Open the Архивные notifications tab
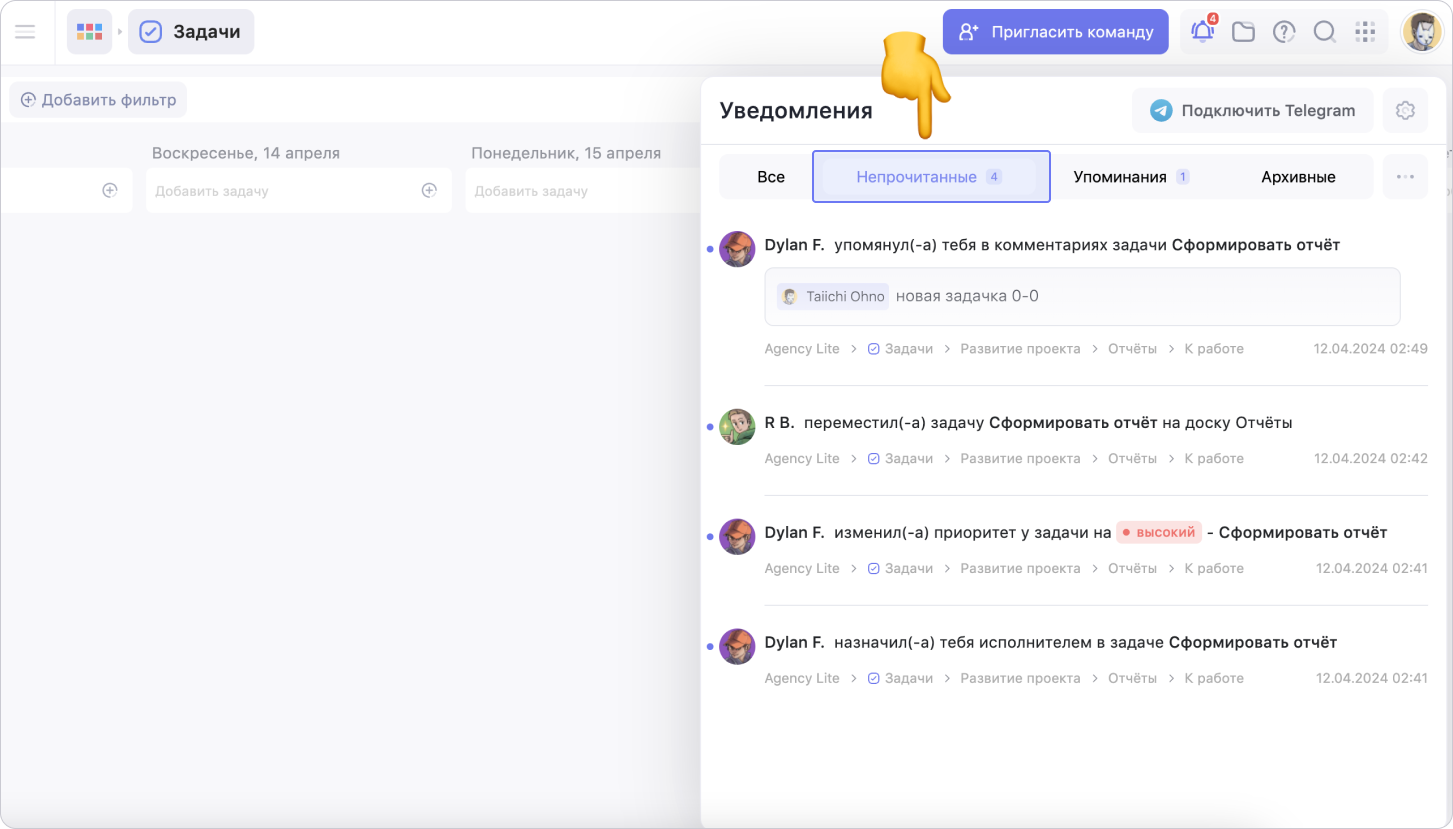The image size is (1453, 829). coord(1298,177)
